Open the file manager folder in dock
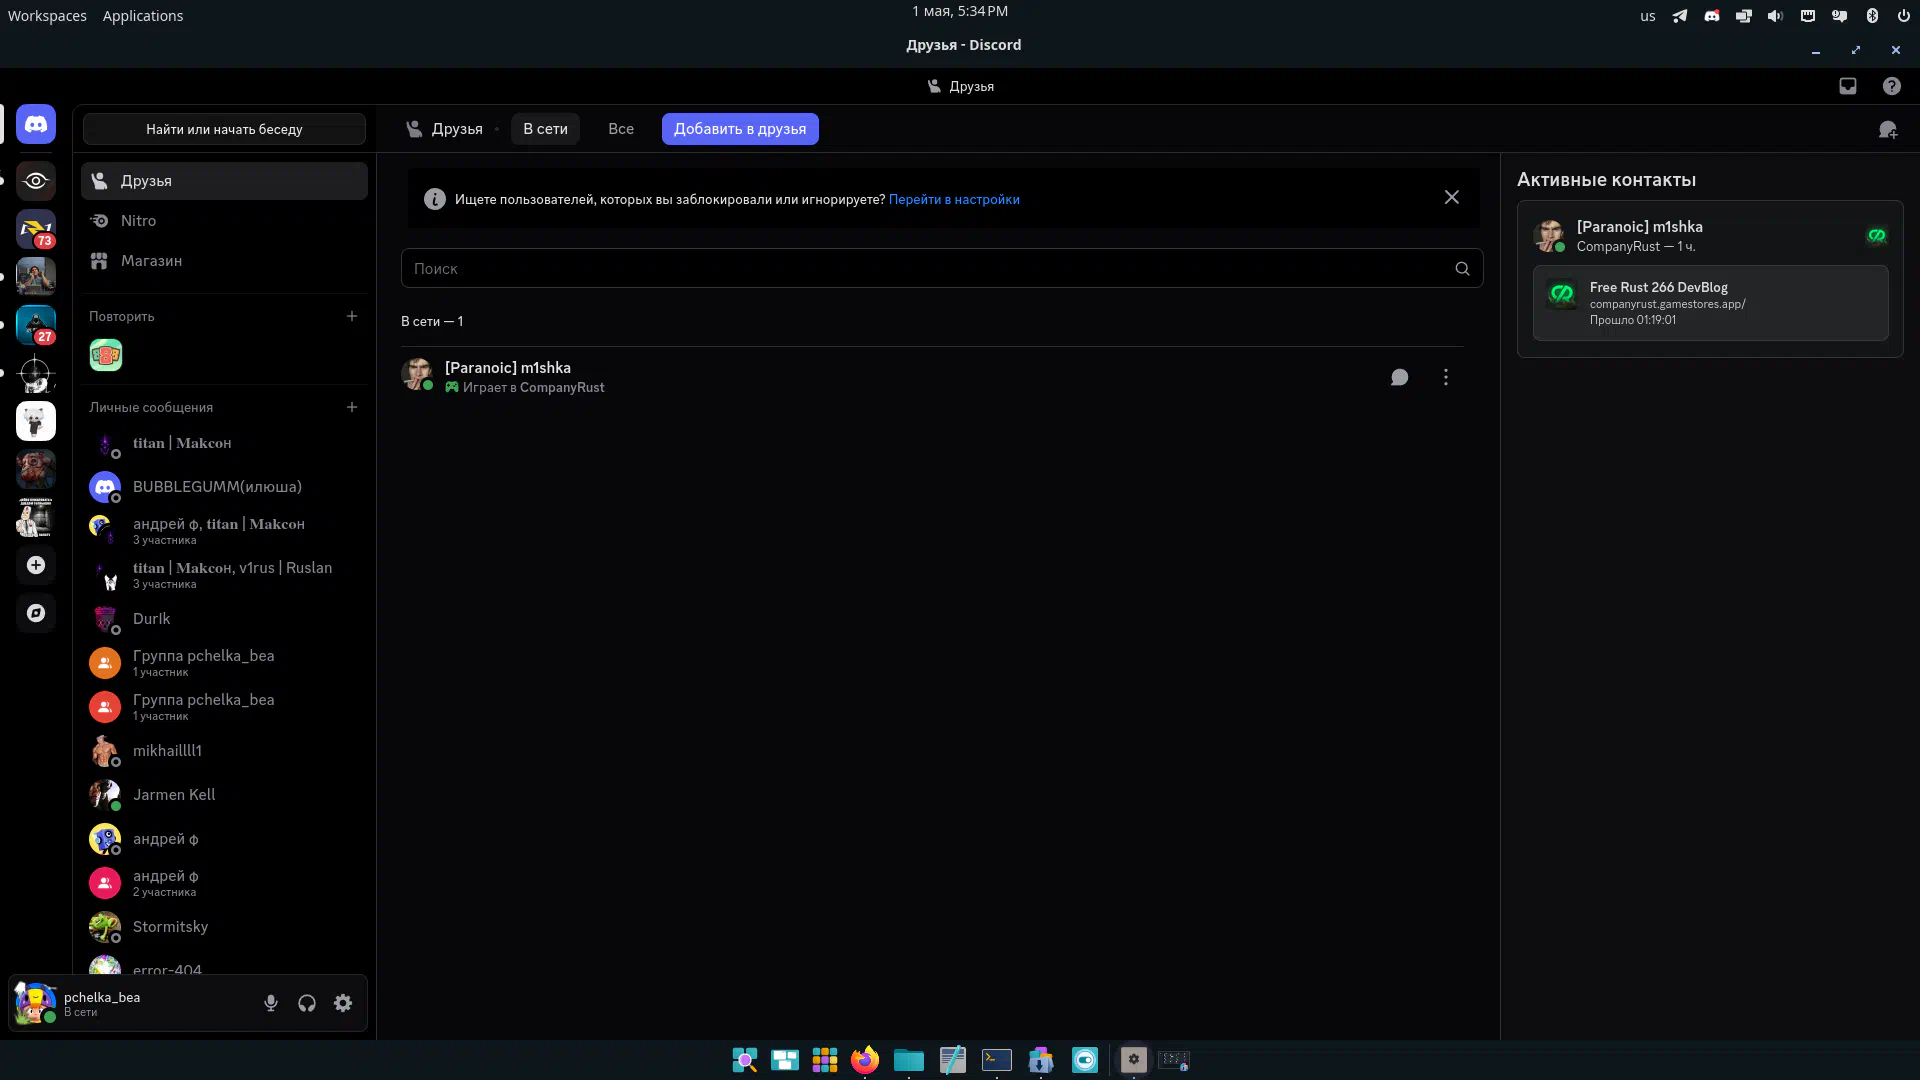The image size is (1920, 1080). pyautogui.click(x=909, y=1060)
